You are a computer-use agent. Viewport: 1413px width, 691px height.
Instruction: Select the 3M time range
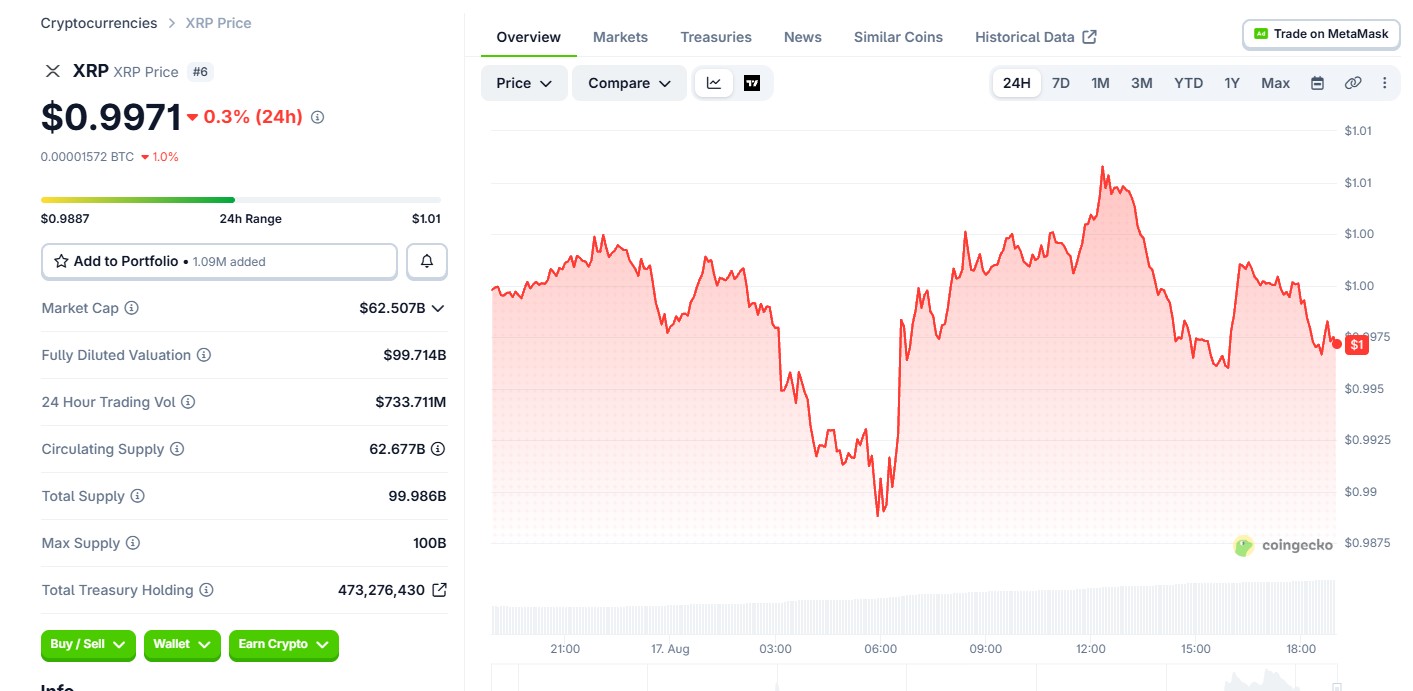click(x=1141, y=83)
